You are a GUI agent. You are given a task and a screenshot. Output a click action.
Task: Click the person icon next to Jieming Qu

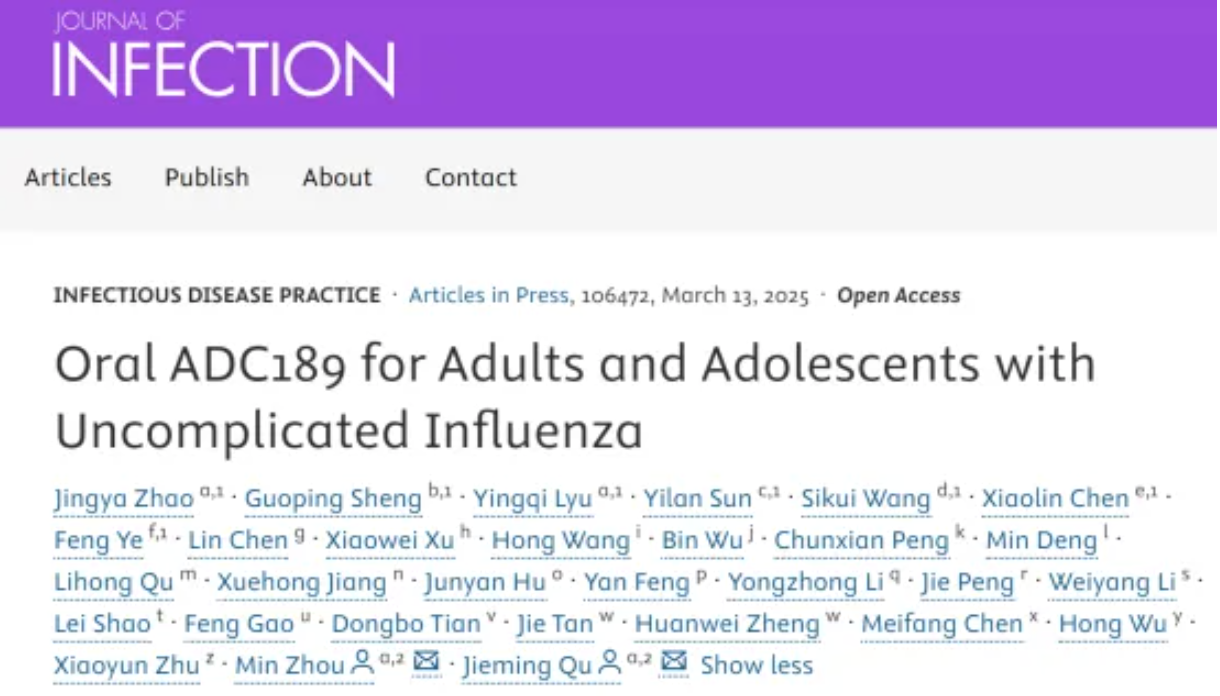(609, 661)
